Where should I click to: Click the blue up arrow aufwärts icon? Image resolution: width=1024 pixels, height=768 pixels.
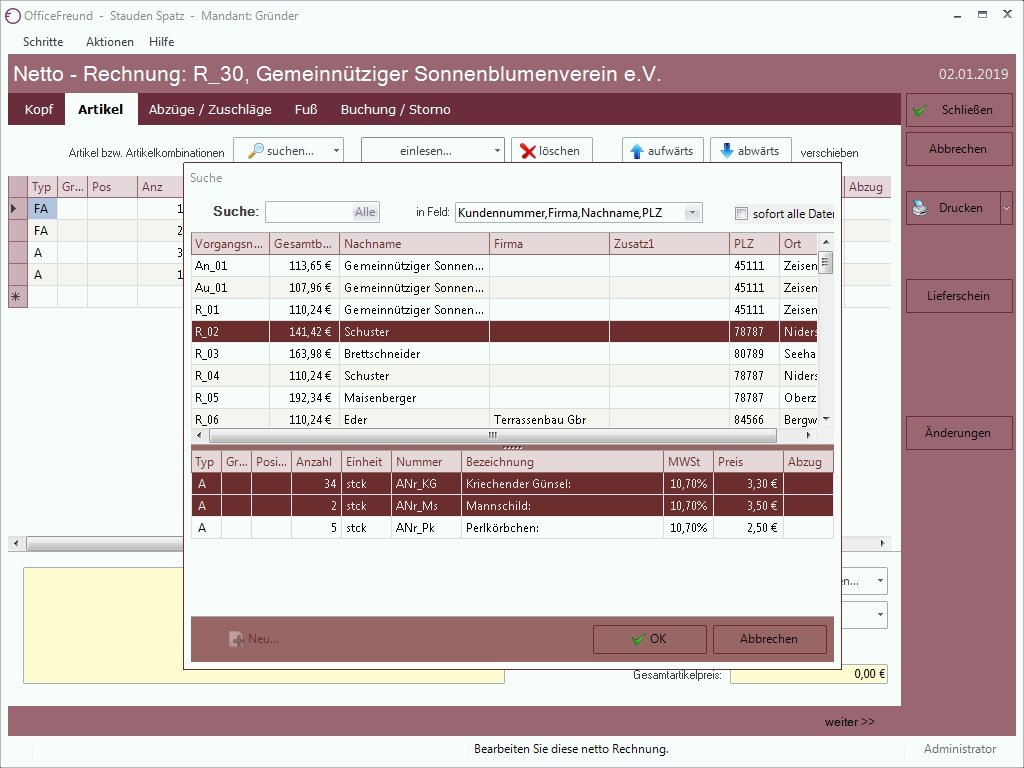637,152
